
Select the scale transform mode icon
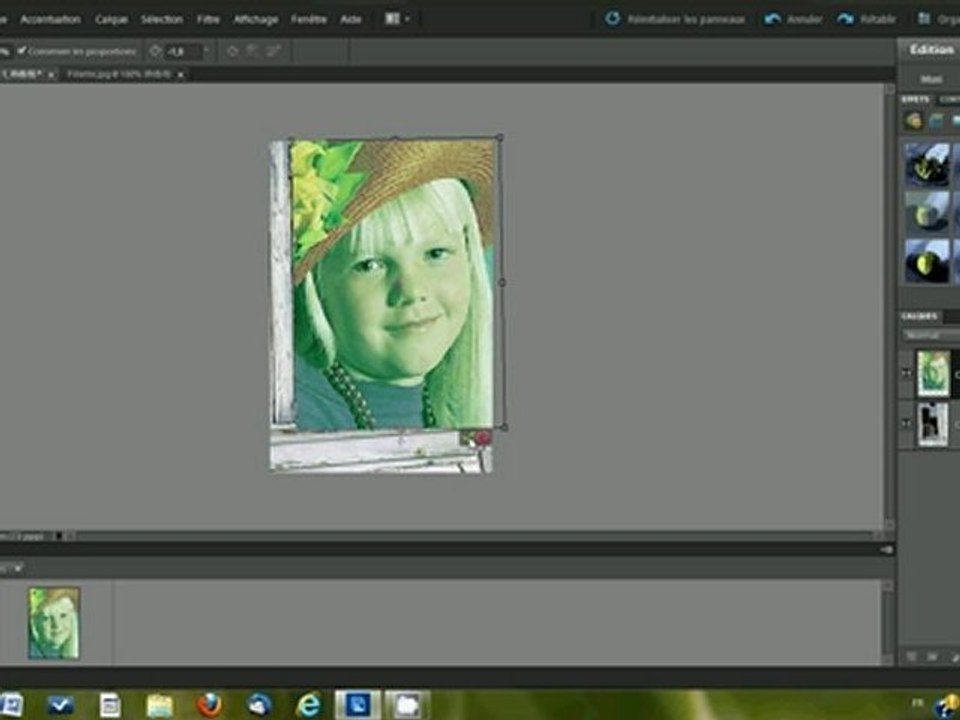click(x=252, y=51)
